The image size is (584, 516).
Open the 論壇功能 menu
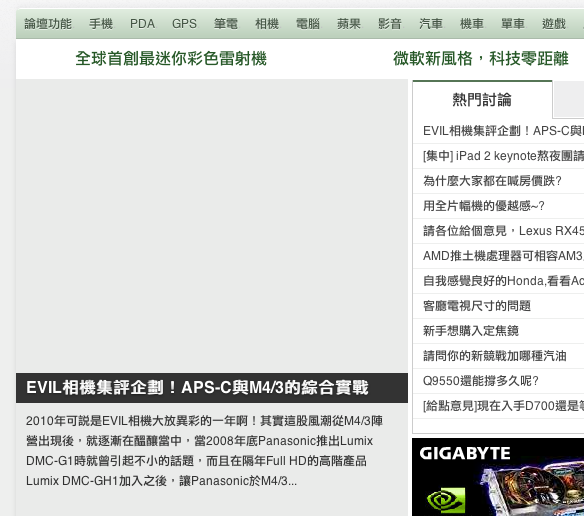48,24
